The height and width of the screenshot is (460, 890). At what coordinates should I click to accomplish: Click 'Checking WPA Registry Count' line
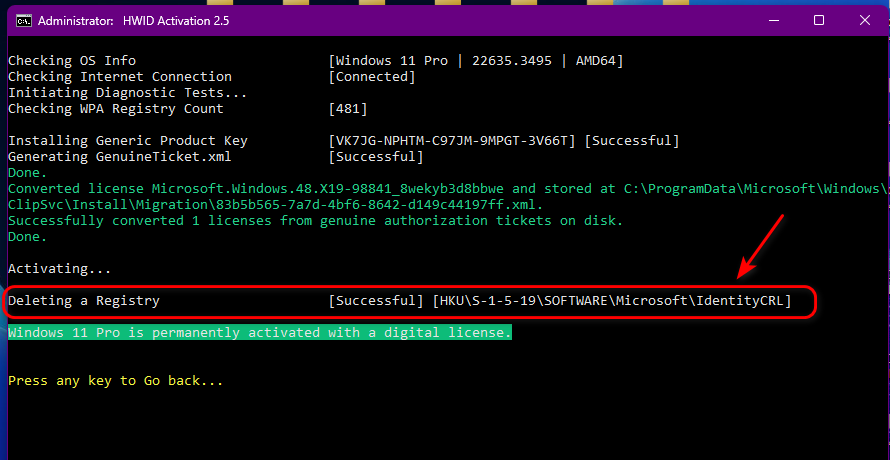pyautogui.click(x=116, y=108)
